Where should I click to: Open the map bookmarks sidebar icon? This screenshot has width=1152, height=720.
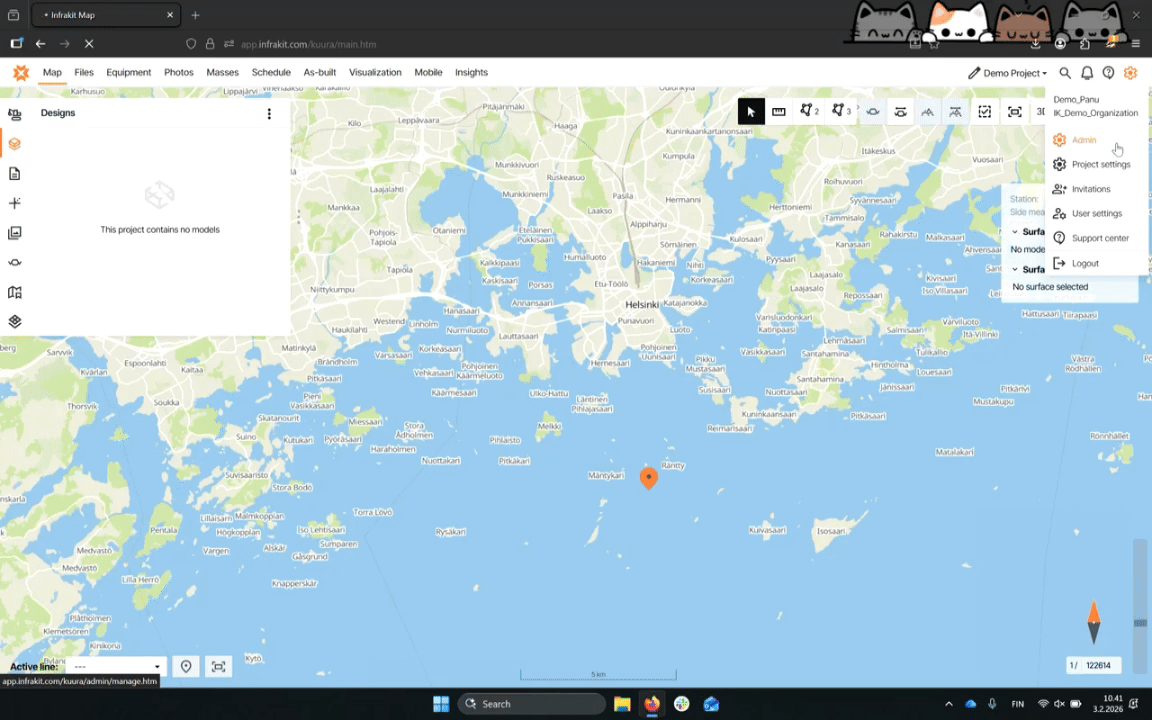click(15, 292)
